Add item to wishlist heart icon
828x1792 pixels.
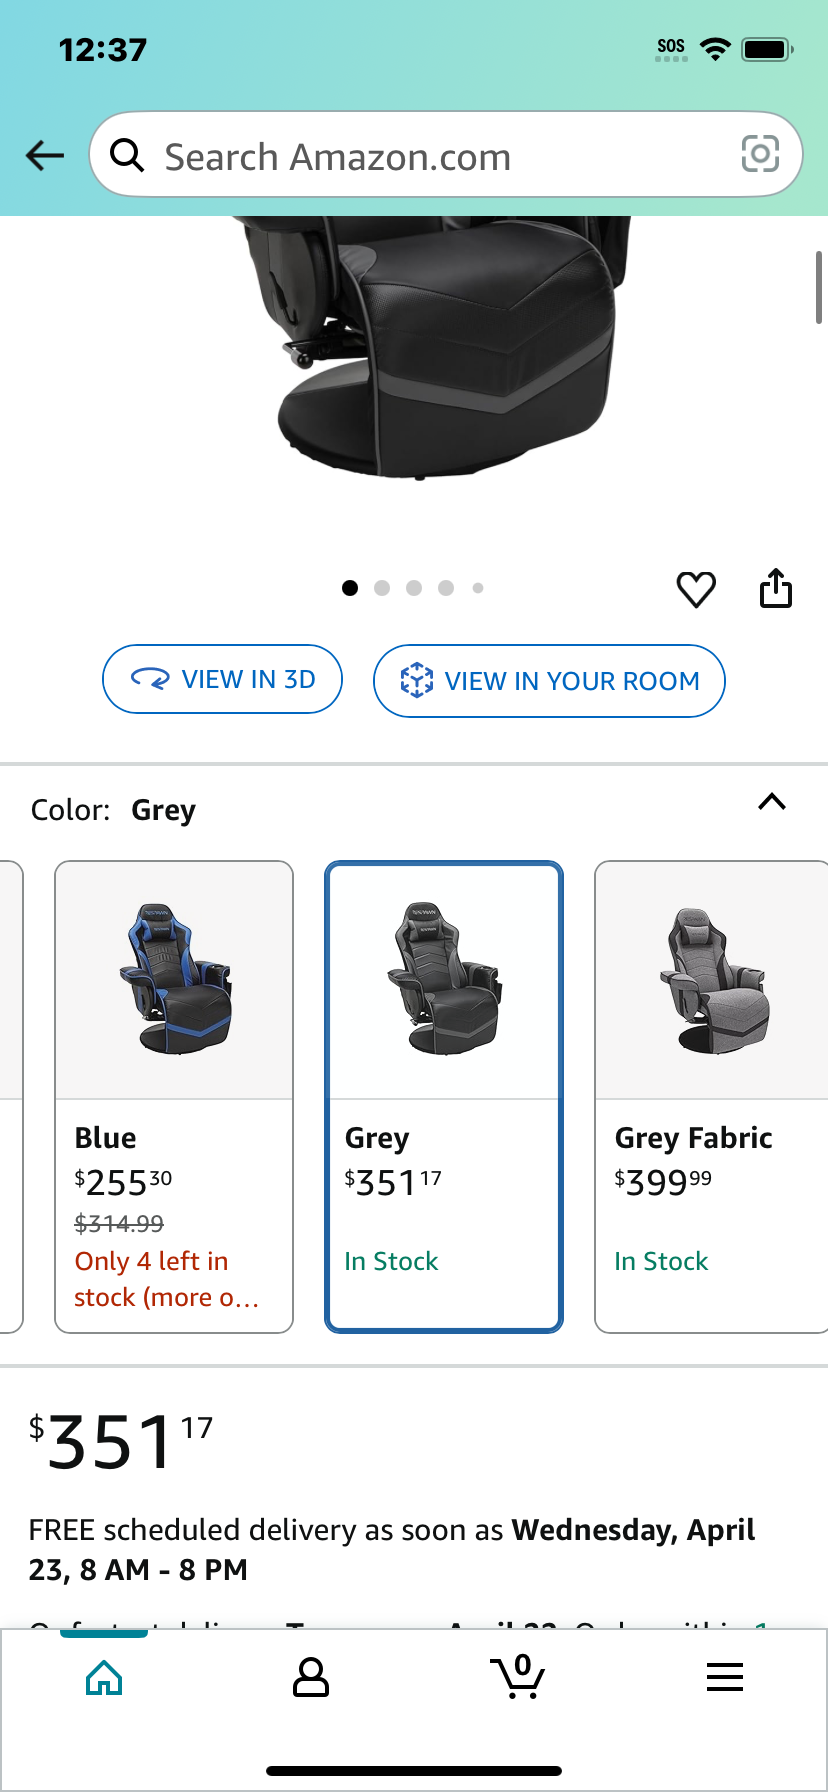[696, 589]
